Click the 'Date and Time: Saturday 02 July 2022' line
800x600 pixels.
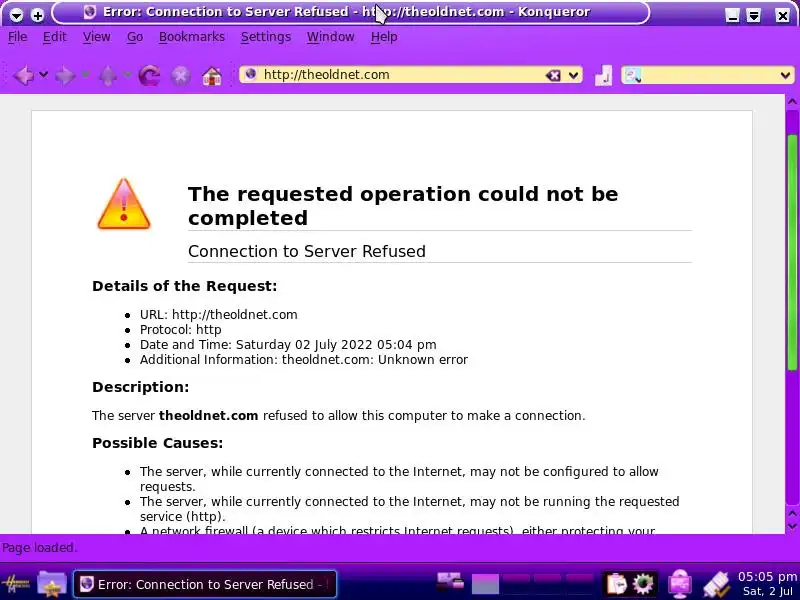(288, 344)
